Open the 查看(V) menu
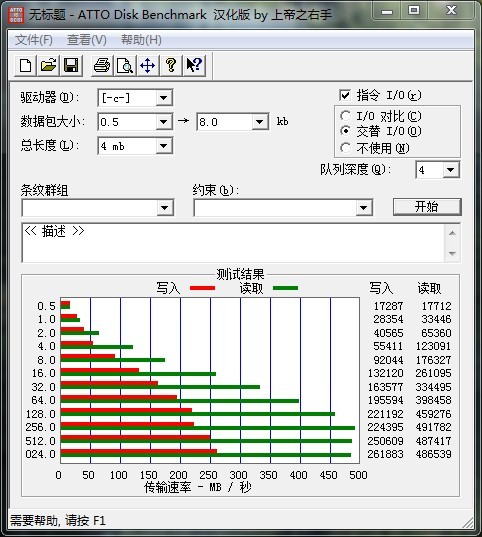The height and width of the screenshot is (537, 482). tap(87, 40)
